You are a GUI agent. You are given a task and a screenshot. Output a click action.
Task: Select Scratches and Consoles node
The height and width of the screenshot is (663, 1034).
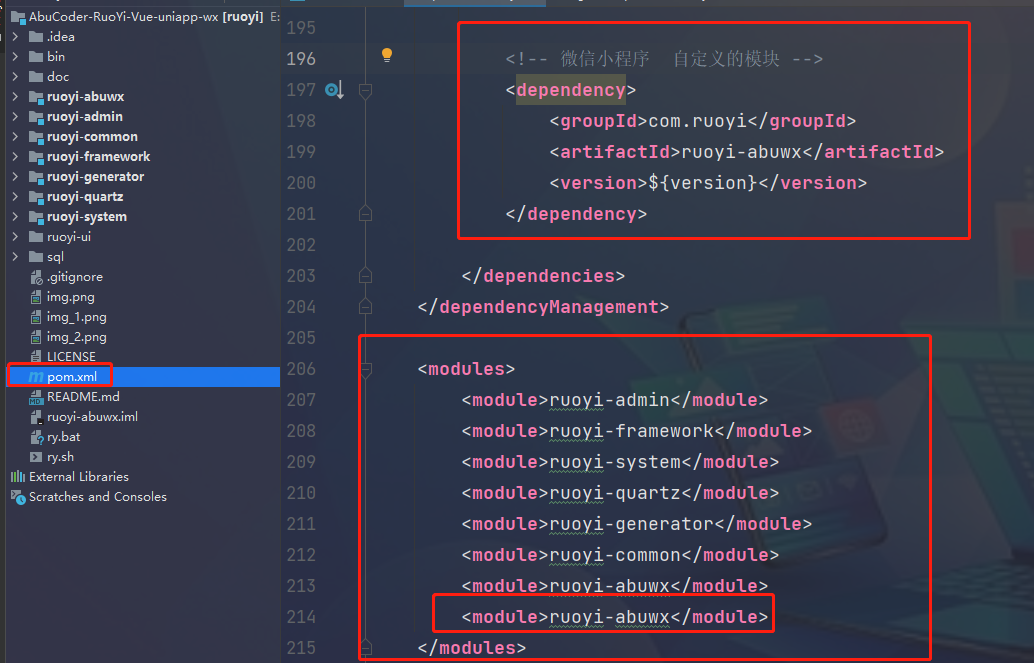[x=98, y=497]
